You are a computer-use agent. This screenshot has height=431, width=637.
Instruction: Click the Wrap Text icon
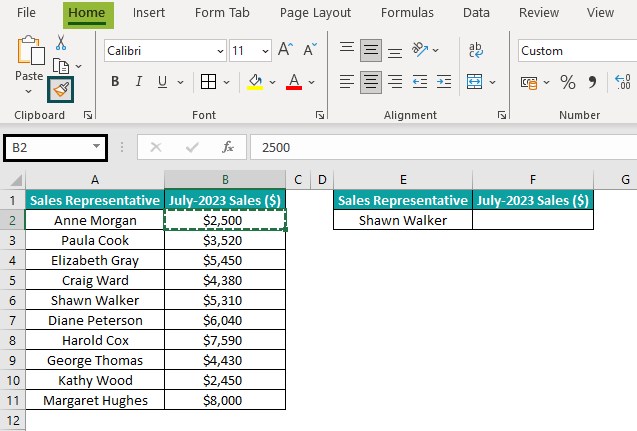point(476,50)
